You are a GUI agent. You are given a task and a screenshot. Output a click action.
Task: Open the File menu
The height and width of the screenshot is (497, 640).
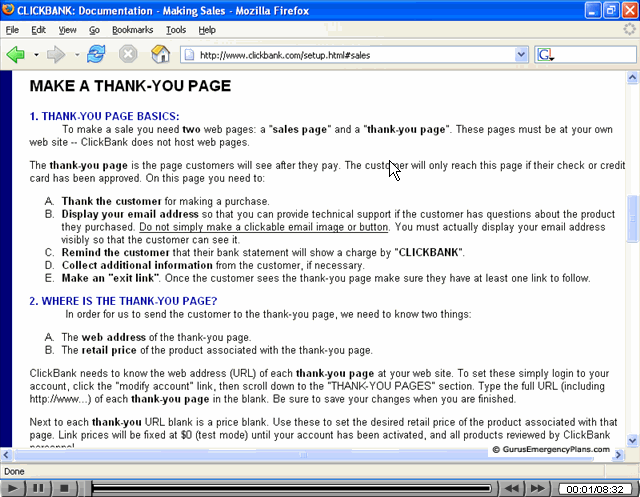[12, 30]
